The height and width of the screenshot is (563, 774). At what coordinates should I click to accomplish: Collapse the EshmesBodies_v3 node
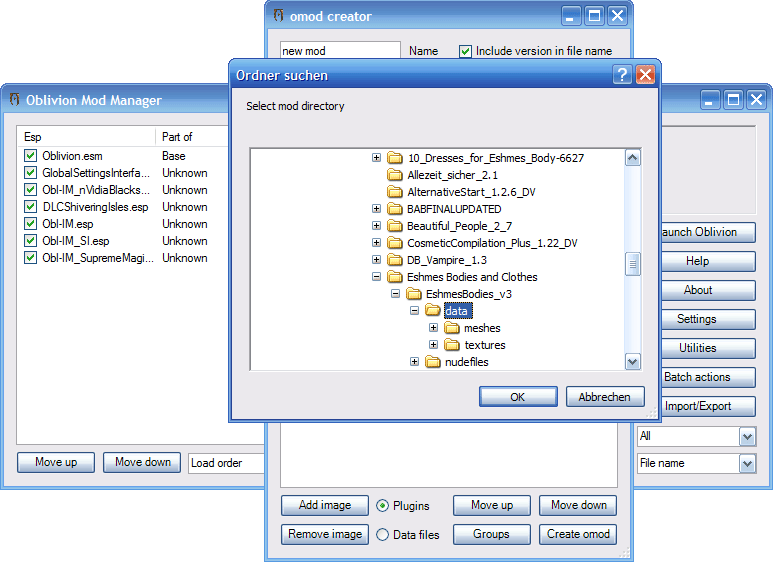[395, 294]
